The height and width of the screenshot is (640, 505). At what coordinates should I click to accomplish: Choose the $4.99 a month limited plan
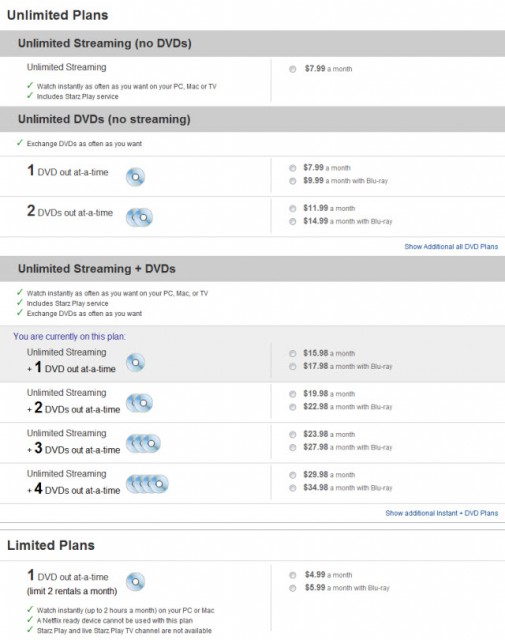pos(292,575)
